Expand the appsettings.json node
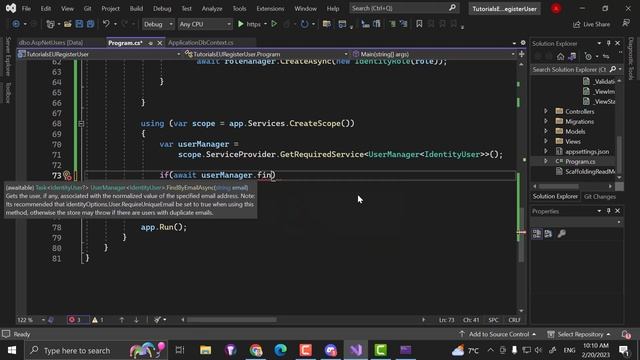This screenshot has width=640, height=360. click(546, 151)
